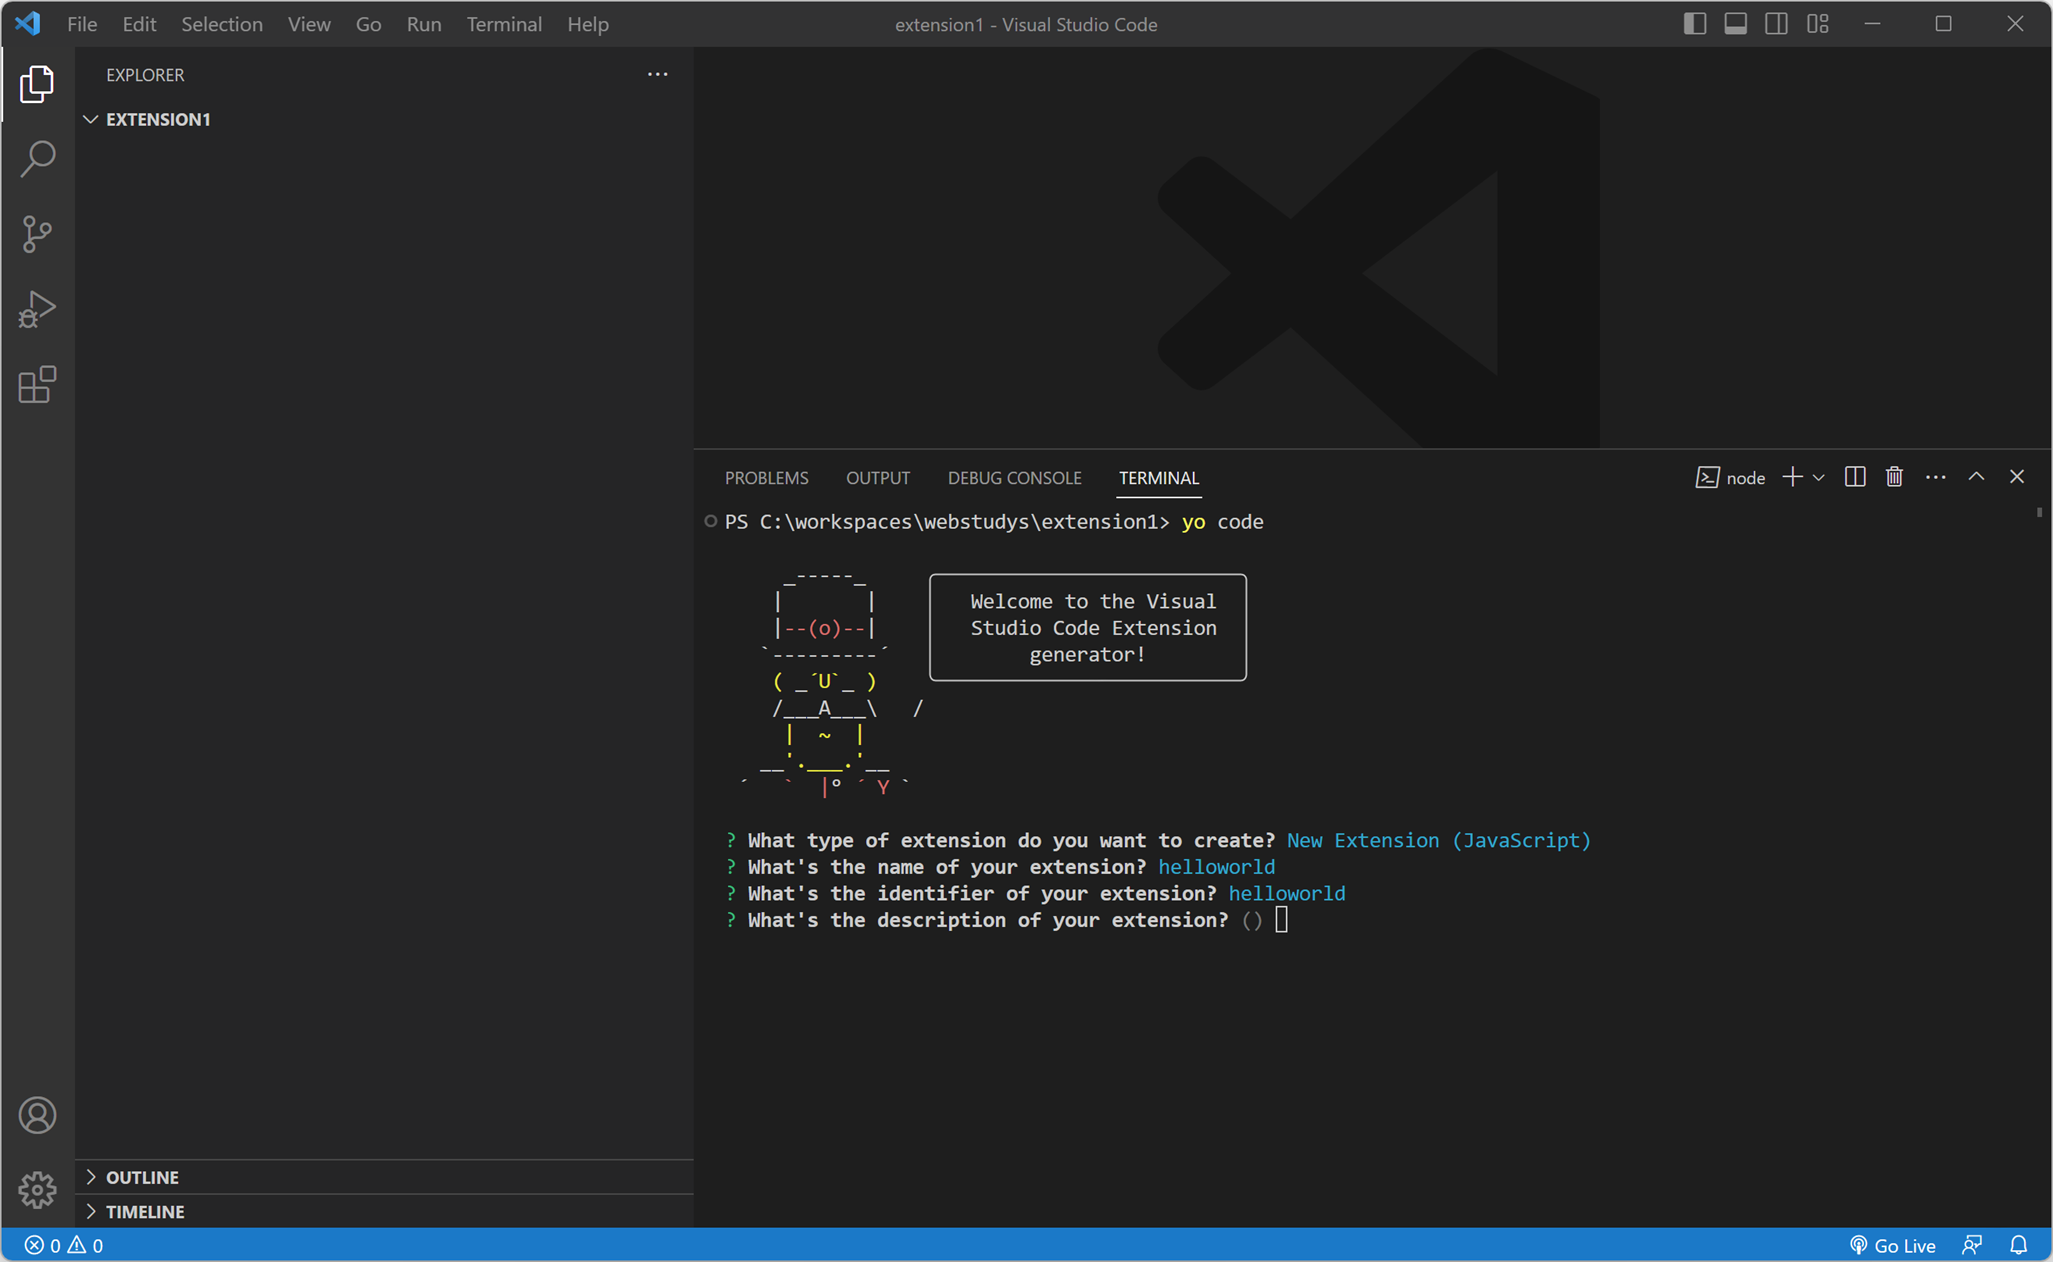Kill terminal with the trash icon

tap(1894, 477)
